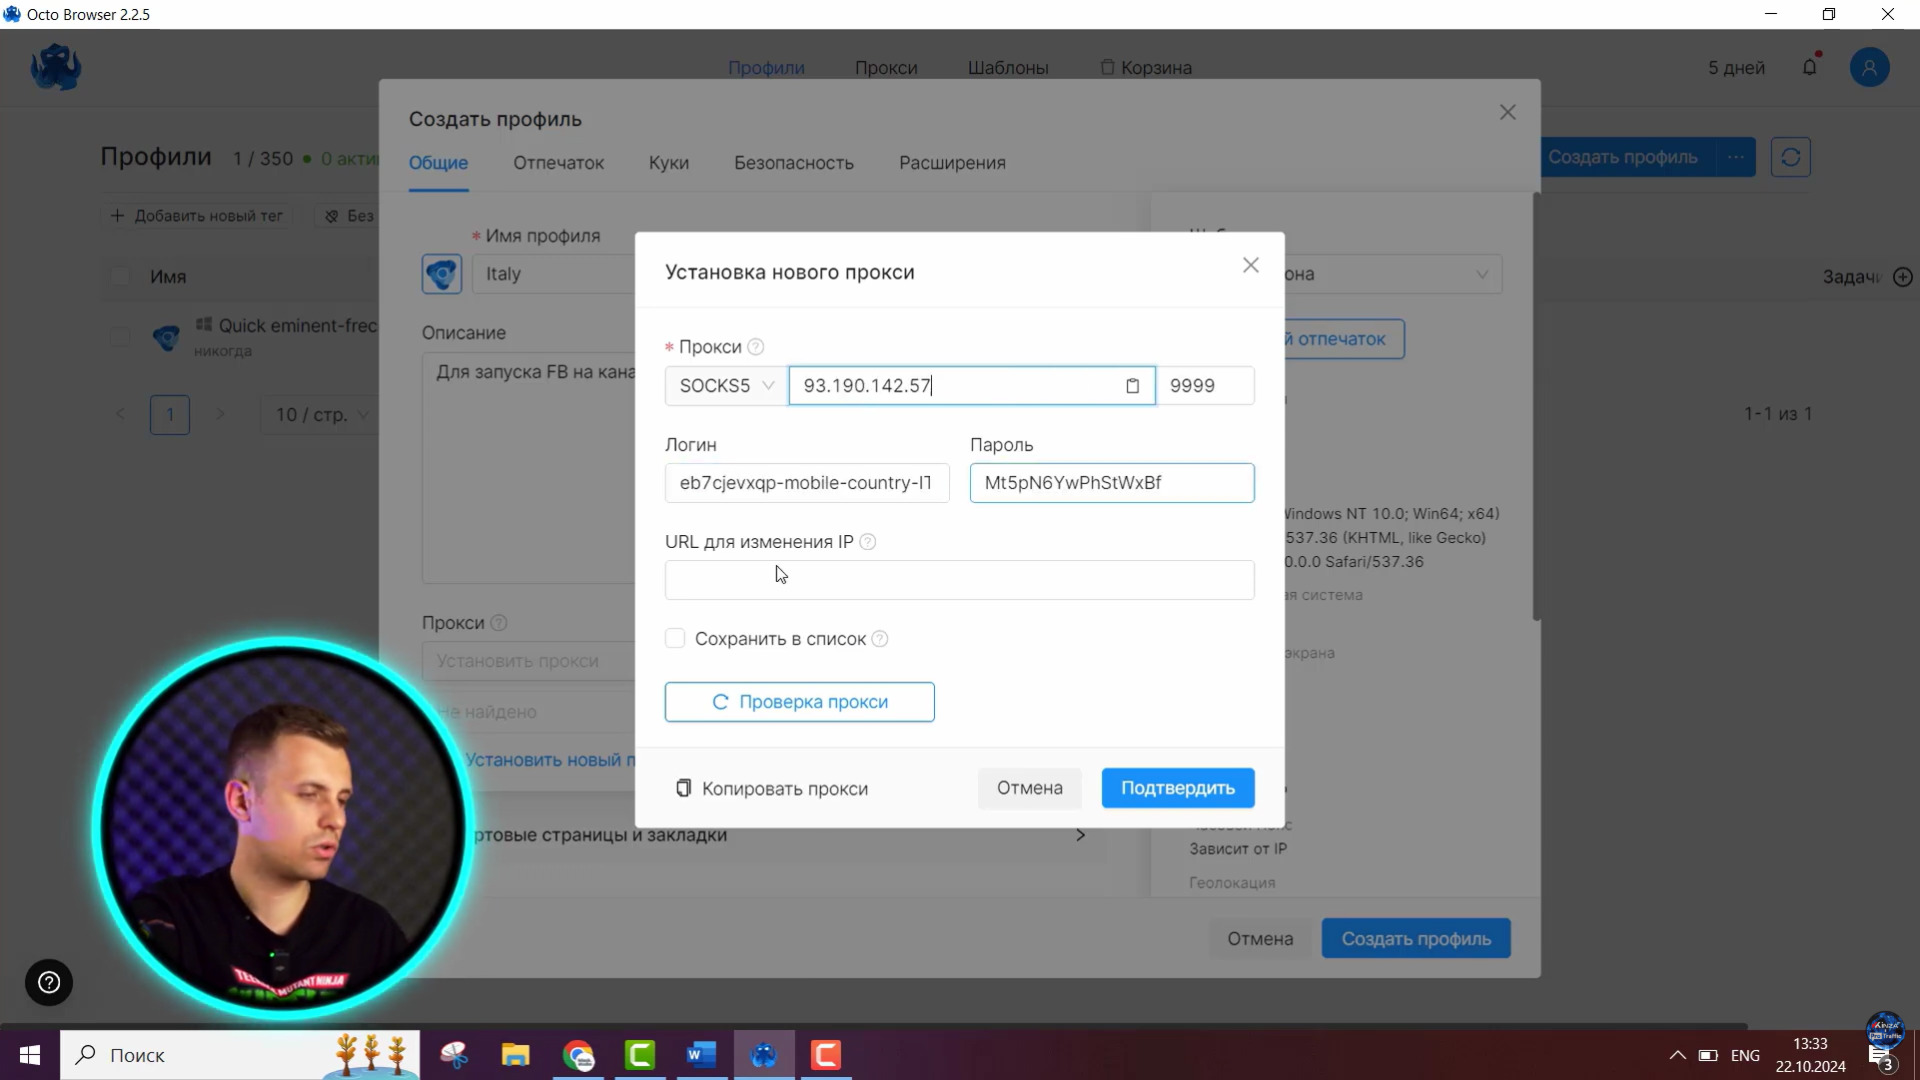The image size is (1920, 1080).
Task: Select the Общие tab
Action: [x=438, y=163]
